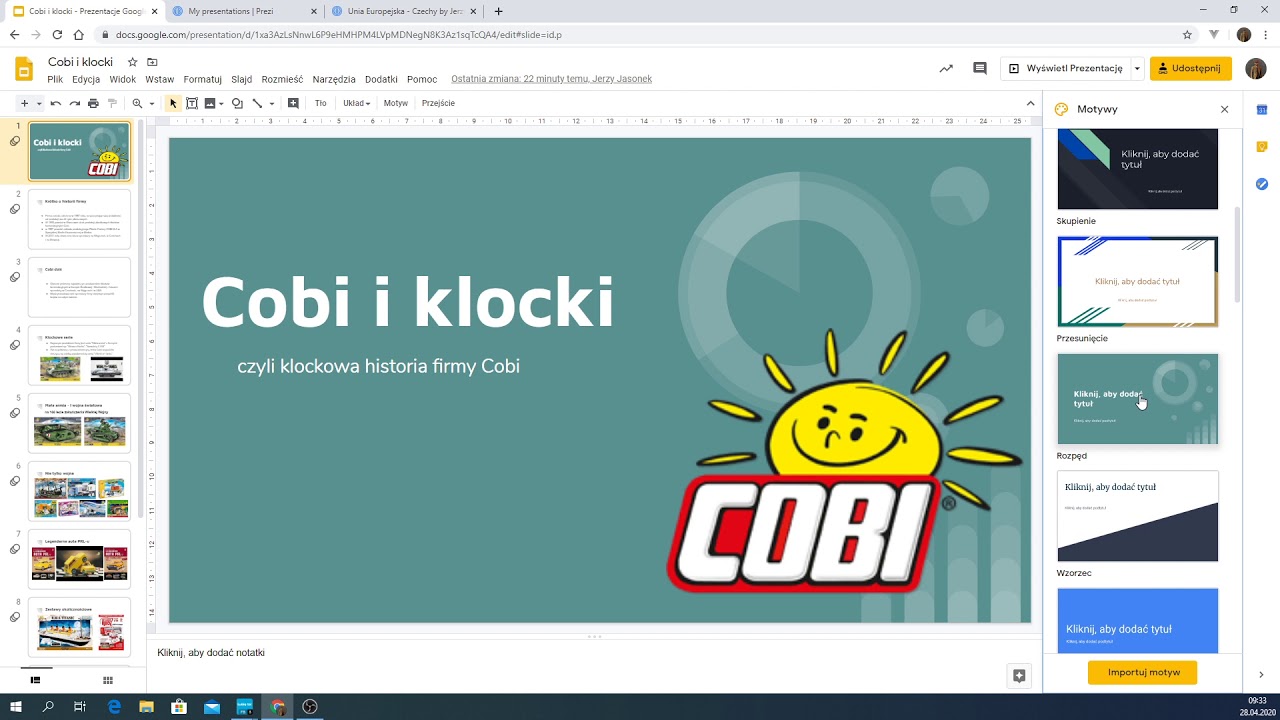Open the Pomoc menu
The height and width of the screenshot is (720, 1280).
click(422, 79)
